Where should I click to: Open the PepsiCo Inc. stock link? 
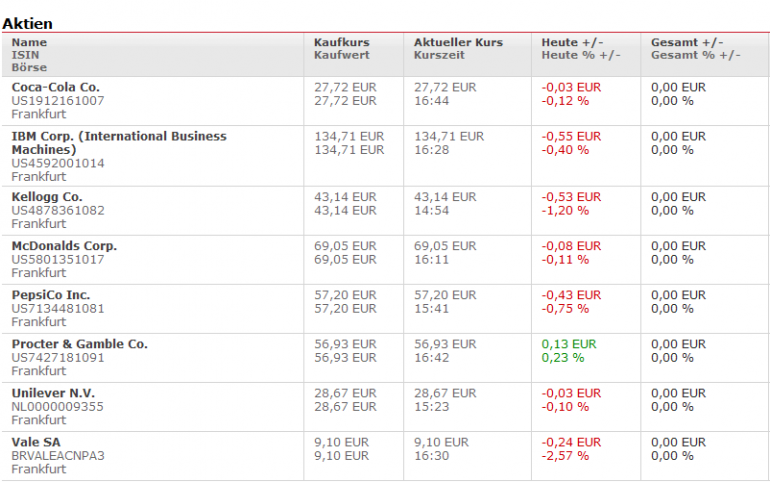point(51,295)
